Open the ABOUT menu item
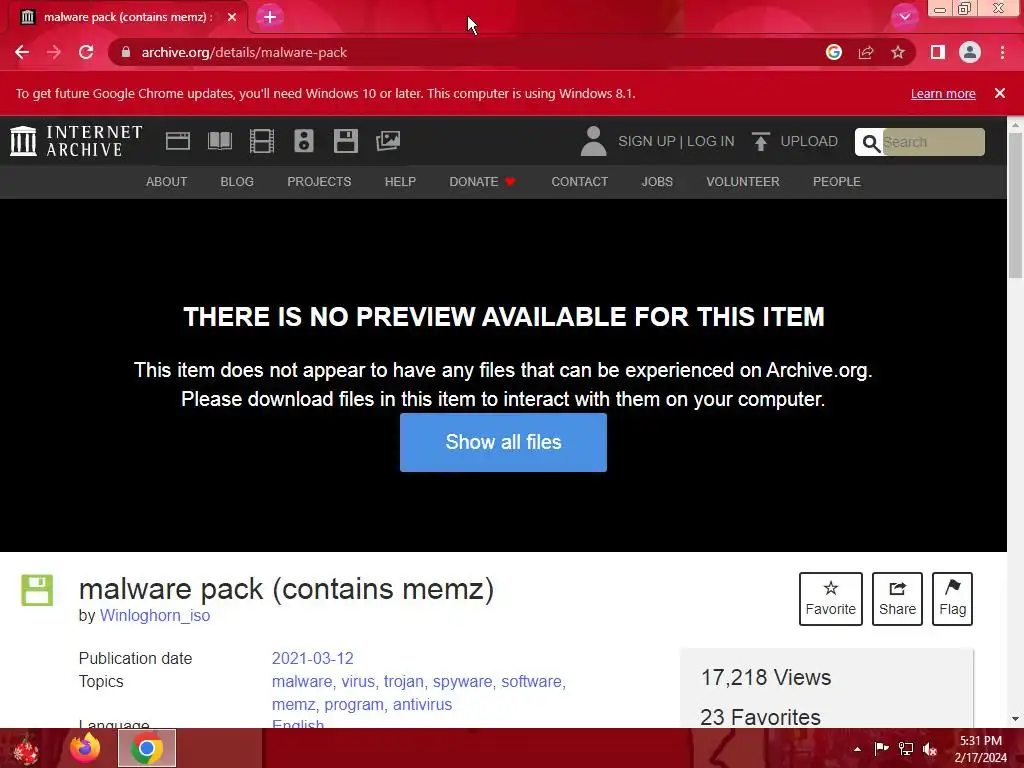Screen dimensions: 1024x768 pos(167,182)
